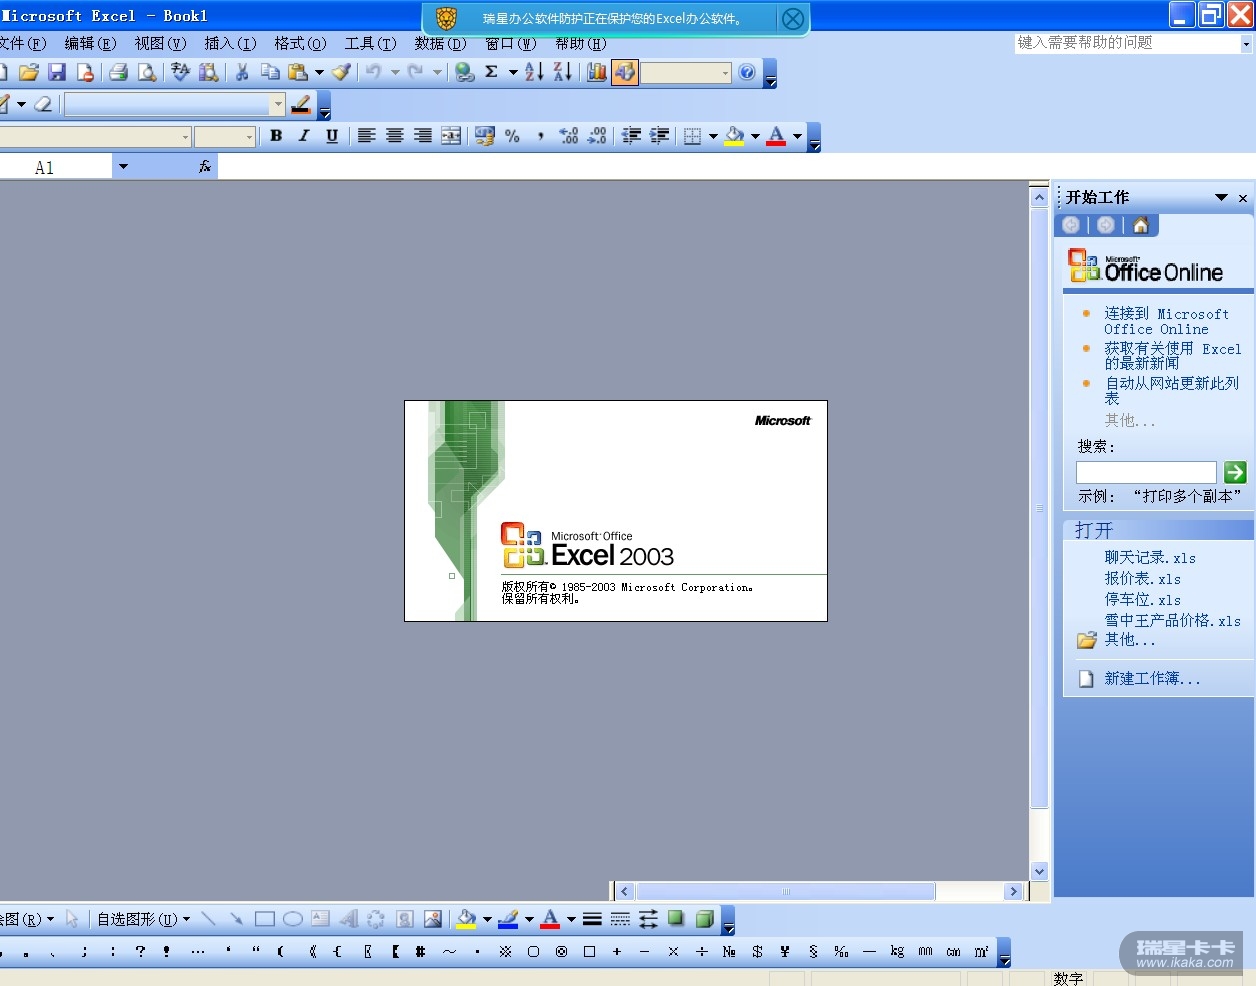
Task: Click the Cut scissors icon
Action: 242,72
